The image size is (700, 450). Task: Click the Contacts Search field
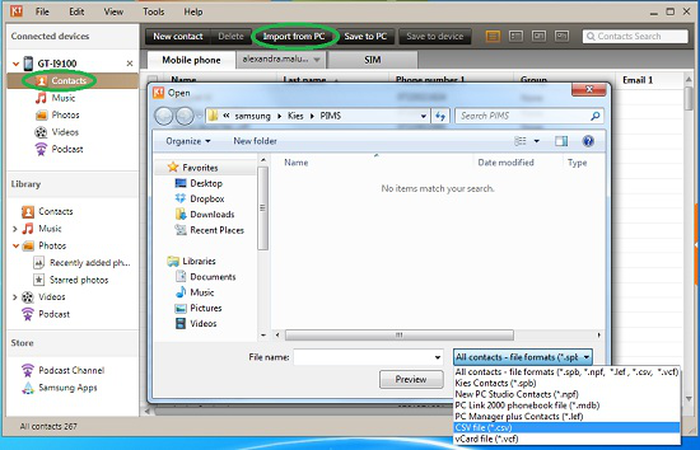(635, 36)
